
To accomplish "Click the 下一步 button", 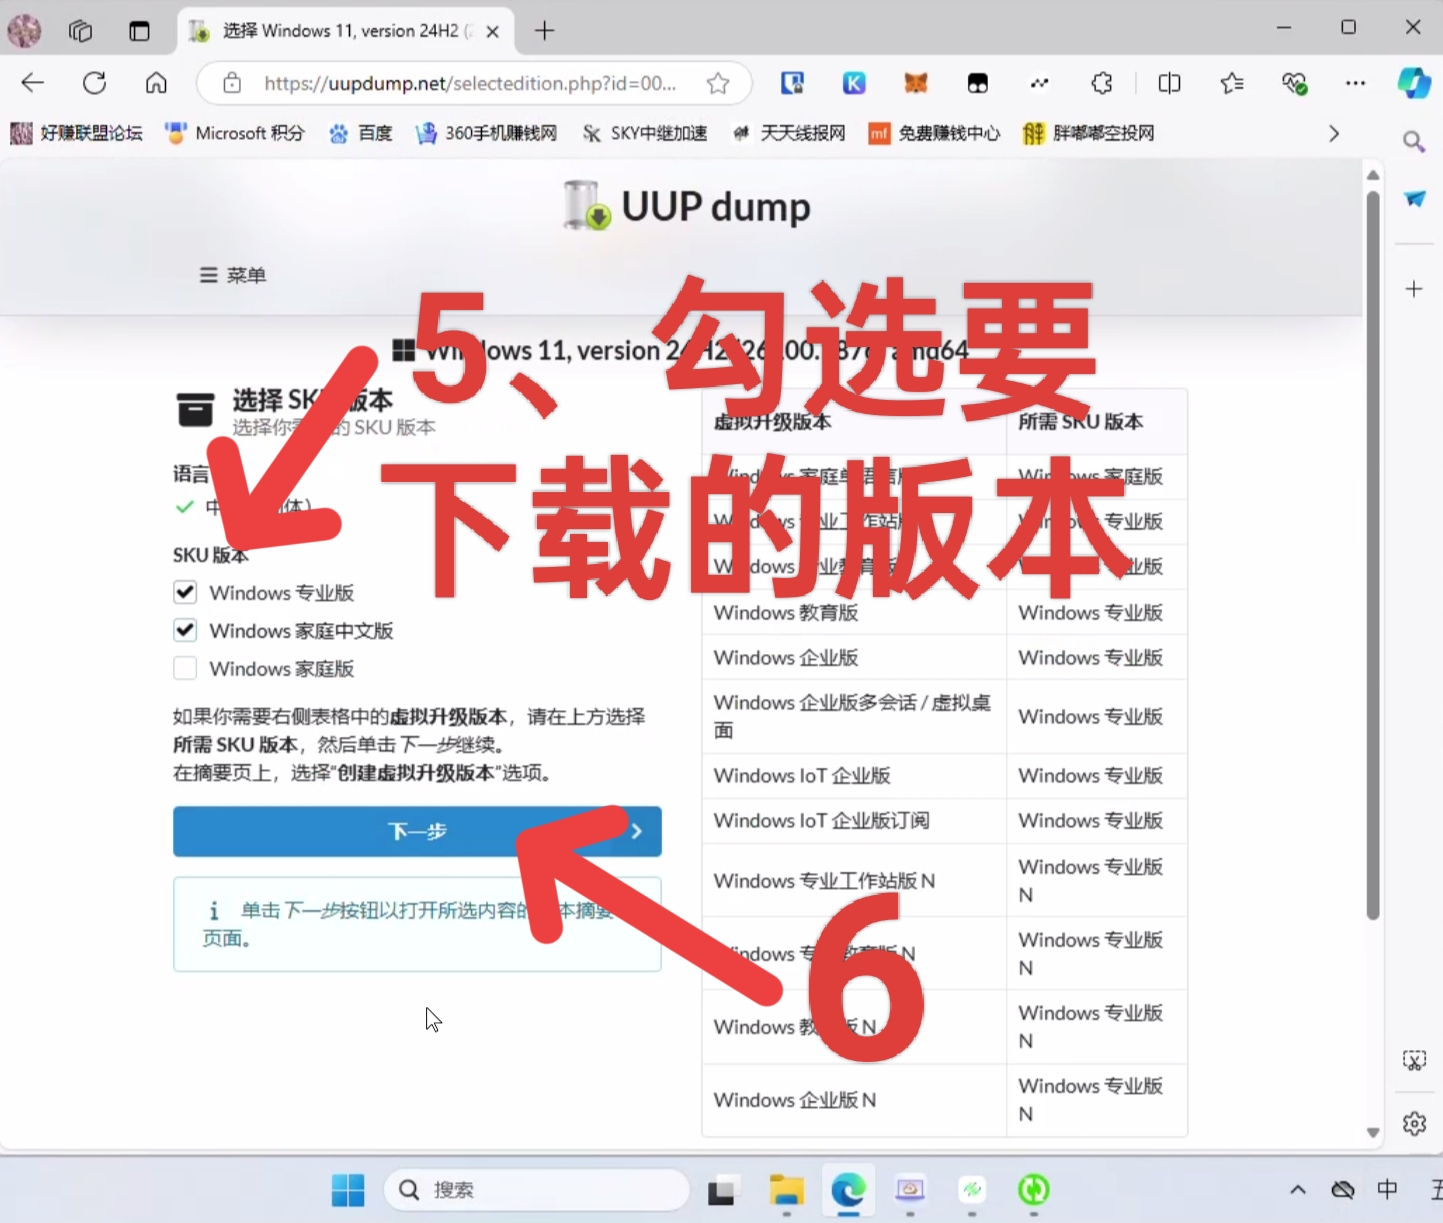I will pos(417,831).
